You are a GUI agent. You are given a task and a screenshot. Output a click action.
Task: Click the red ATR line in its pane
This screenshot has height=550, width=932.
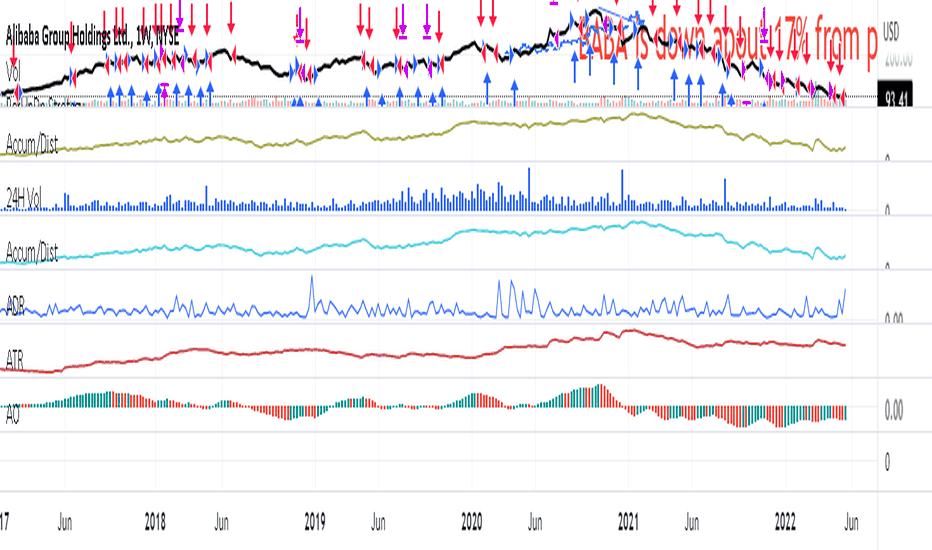coord(423,351)
